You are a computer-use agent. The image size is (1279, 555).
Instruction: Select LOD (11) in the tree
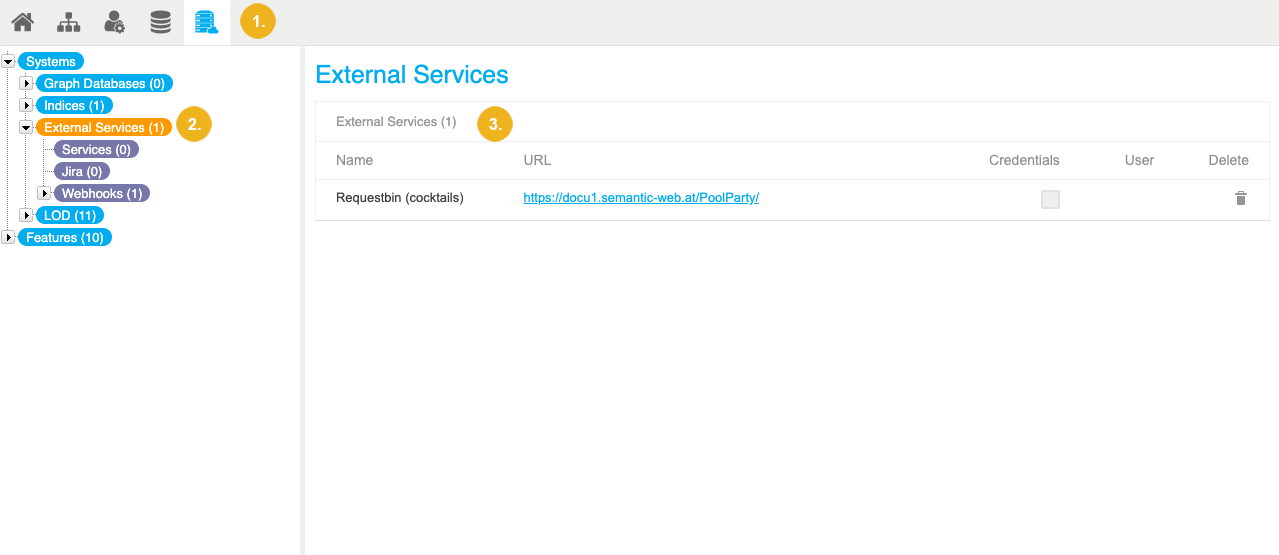[70, 216]
